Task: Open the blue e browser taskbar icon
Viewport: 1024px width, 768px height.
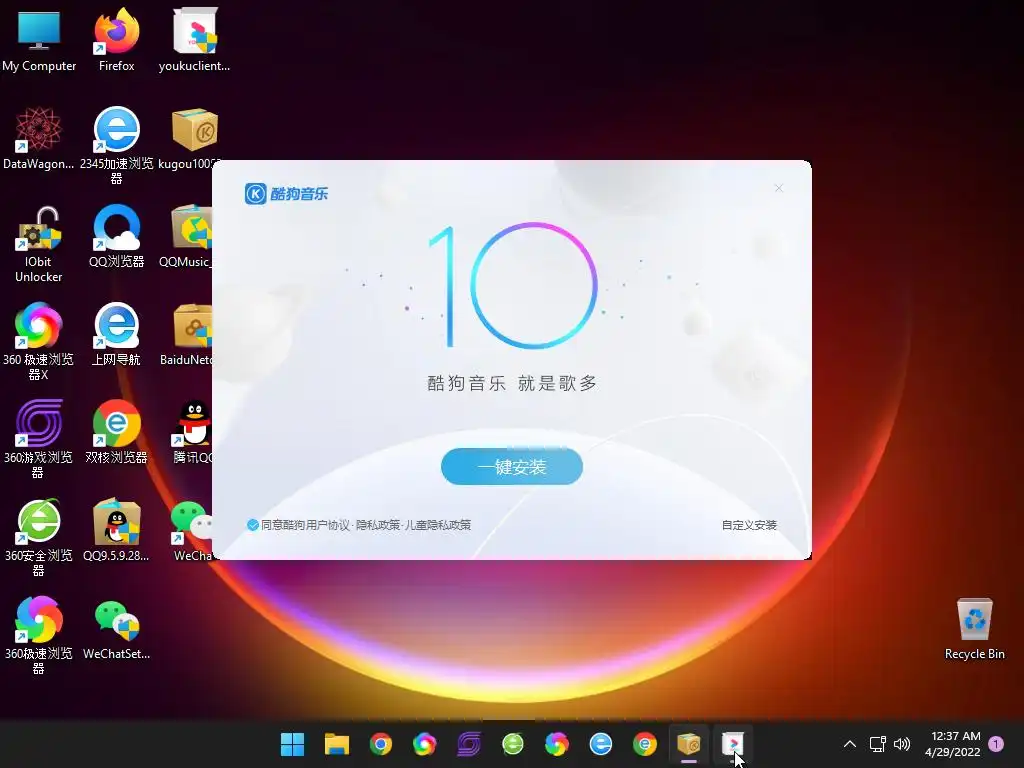Action: click(x=601, y=744)
